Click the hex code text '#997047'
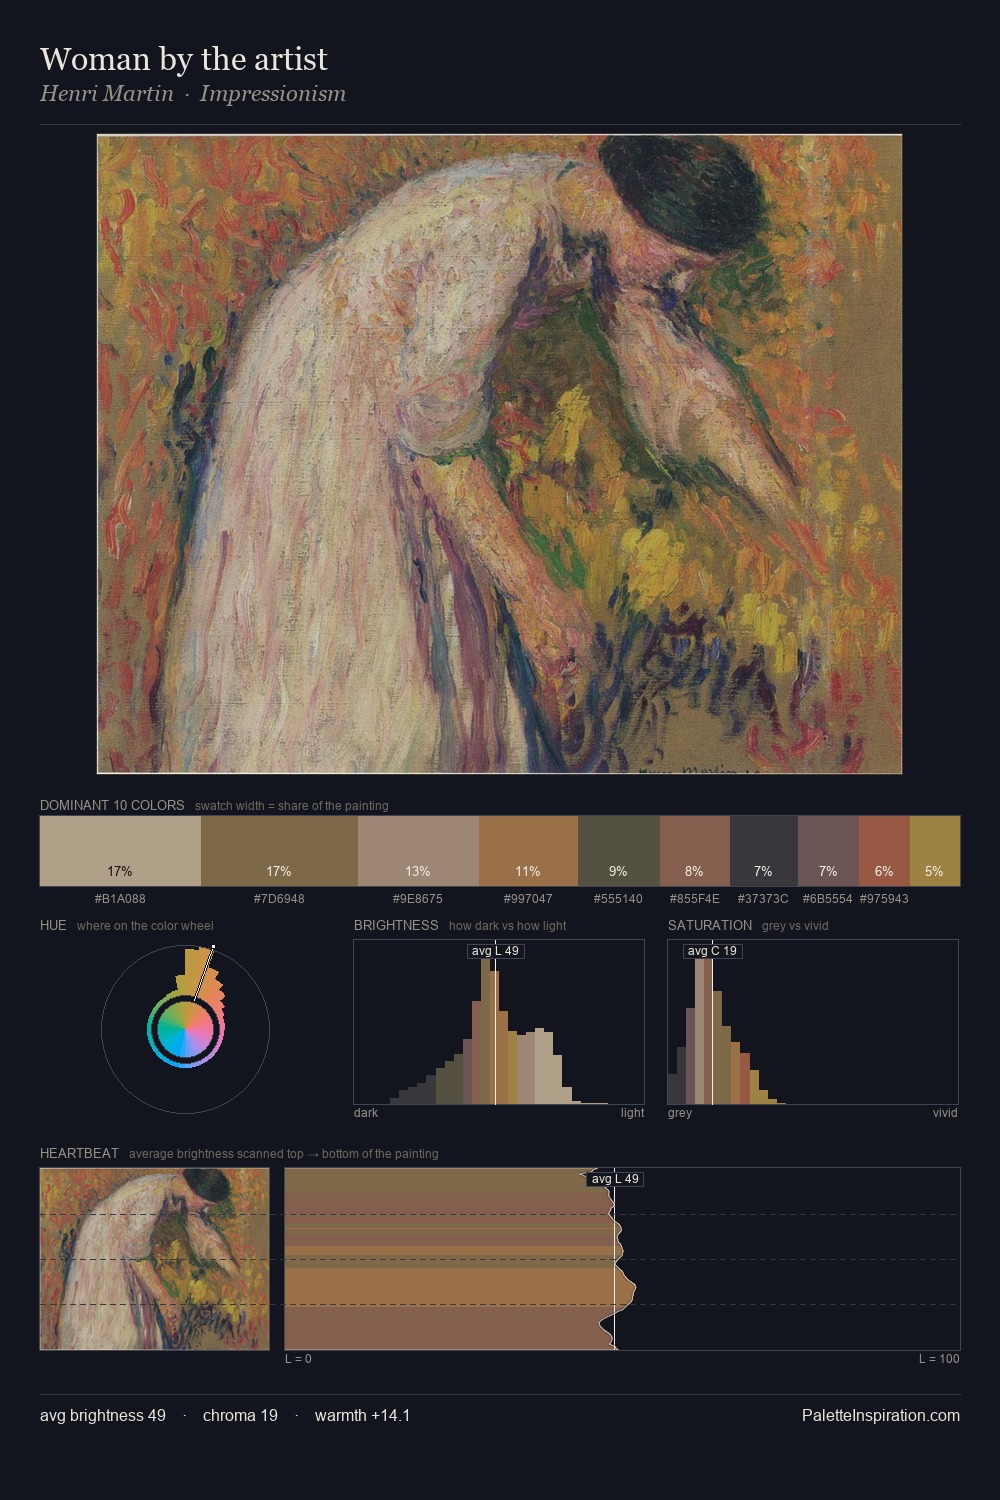 528,899
